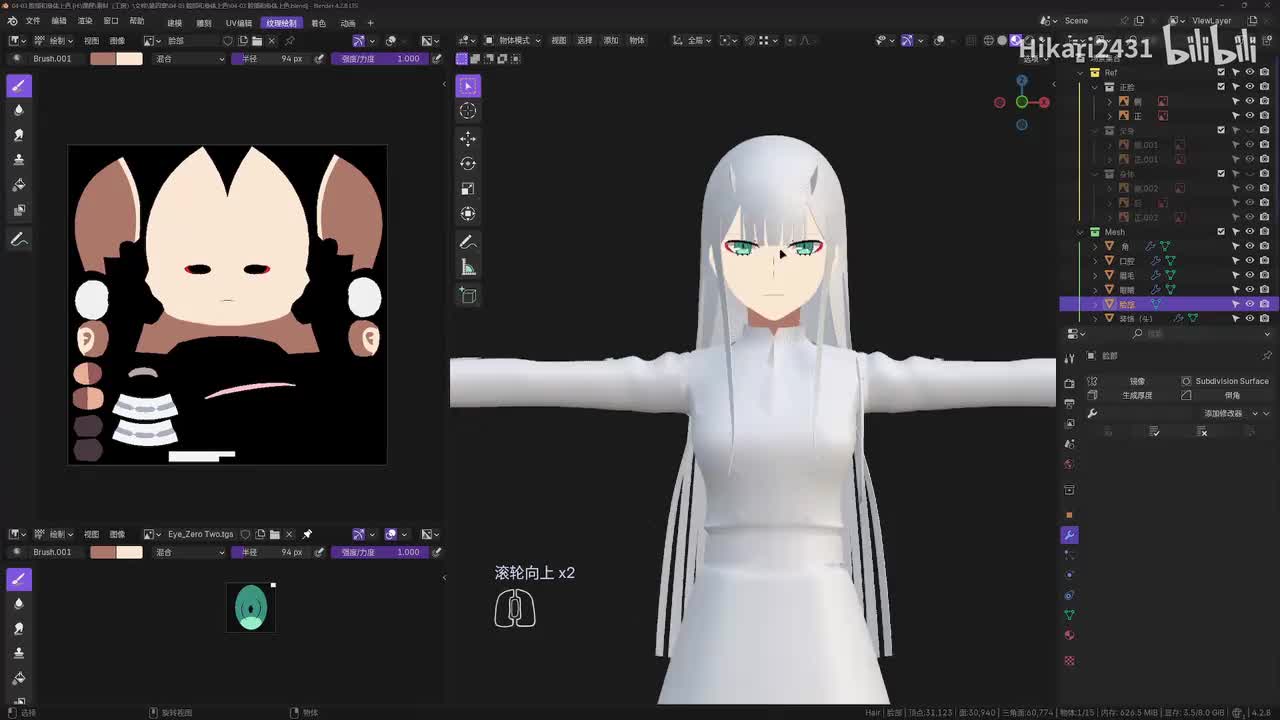Activate the Rotate tool in 3D viewport
This screenshot has height=720, width=1280.
tap(467, 163)
